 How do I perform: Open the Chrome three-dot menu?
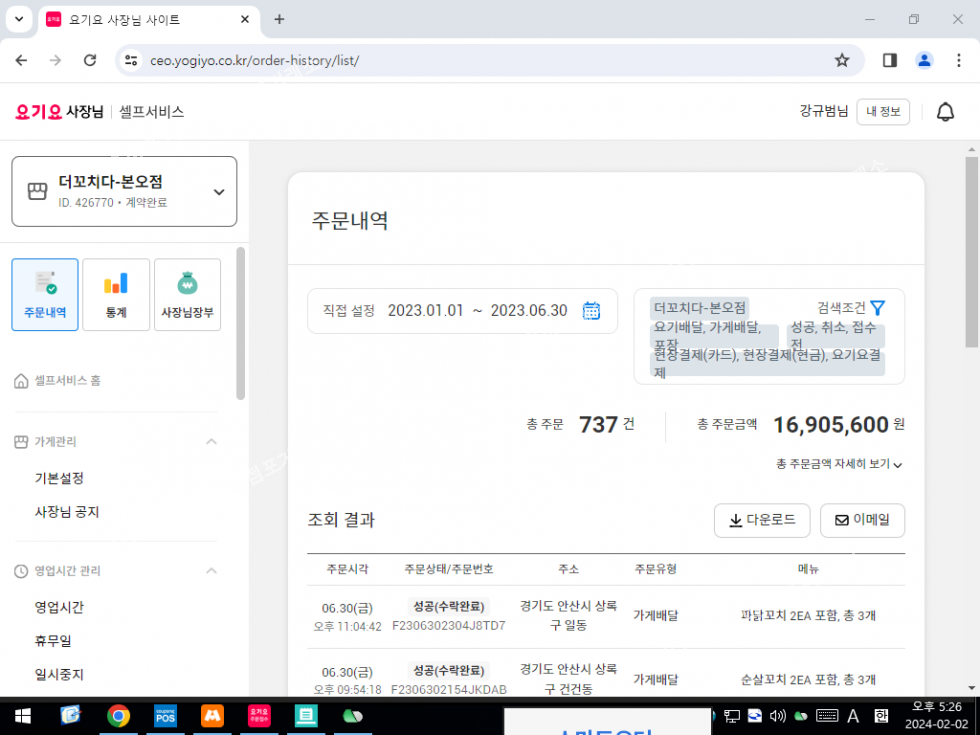pos(959,60)
